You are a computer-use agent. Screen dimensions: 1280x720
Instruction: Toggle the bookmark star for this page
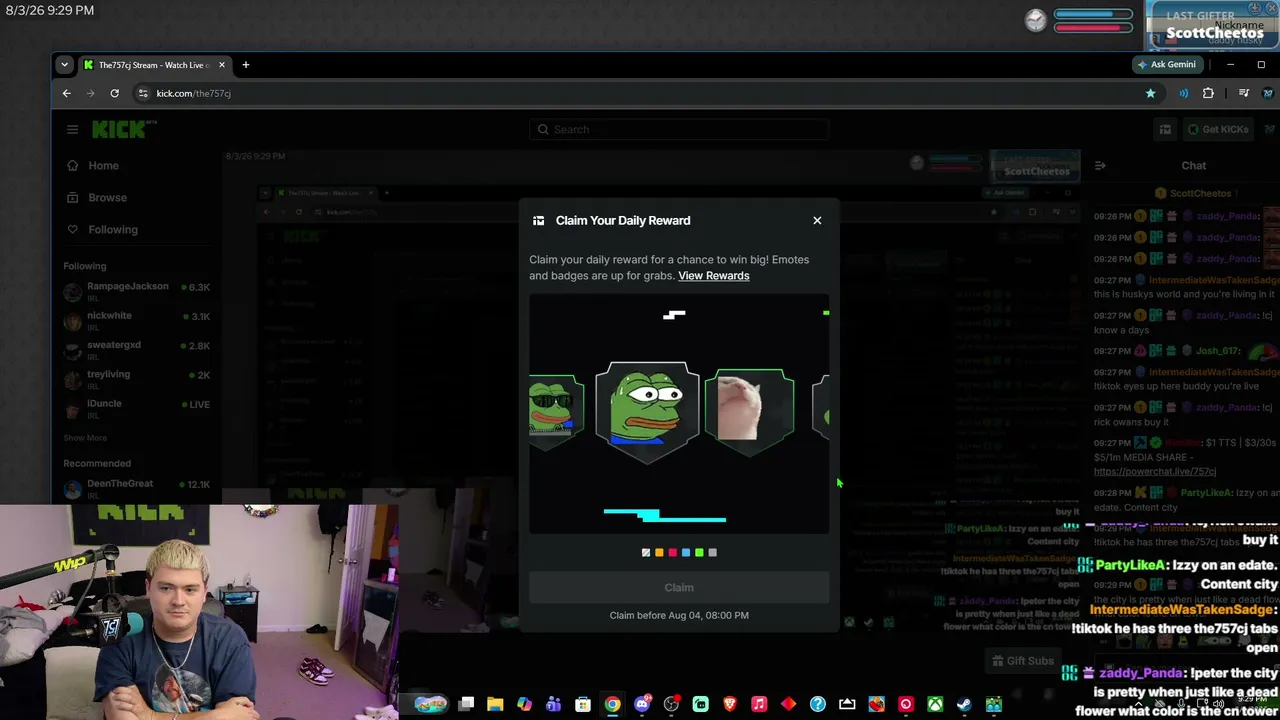(1150, 93)
